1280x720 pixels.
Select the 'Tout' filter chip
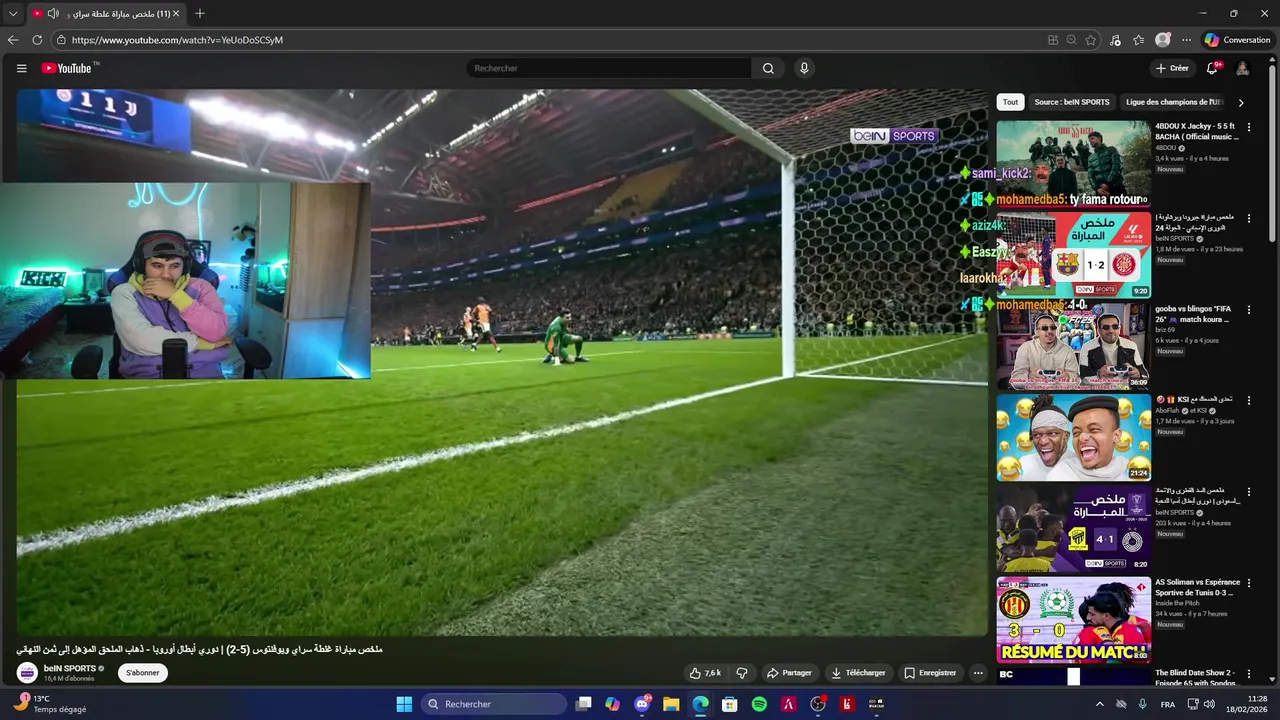pyautogui.click(x=1010, y=102)
